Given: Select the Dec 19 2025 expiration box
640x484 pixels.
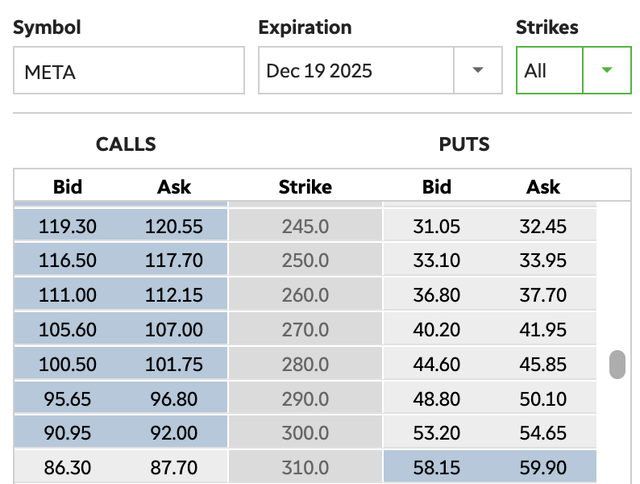Looking at the screenshot, I should coord(356,71).
